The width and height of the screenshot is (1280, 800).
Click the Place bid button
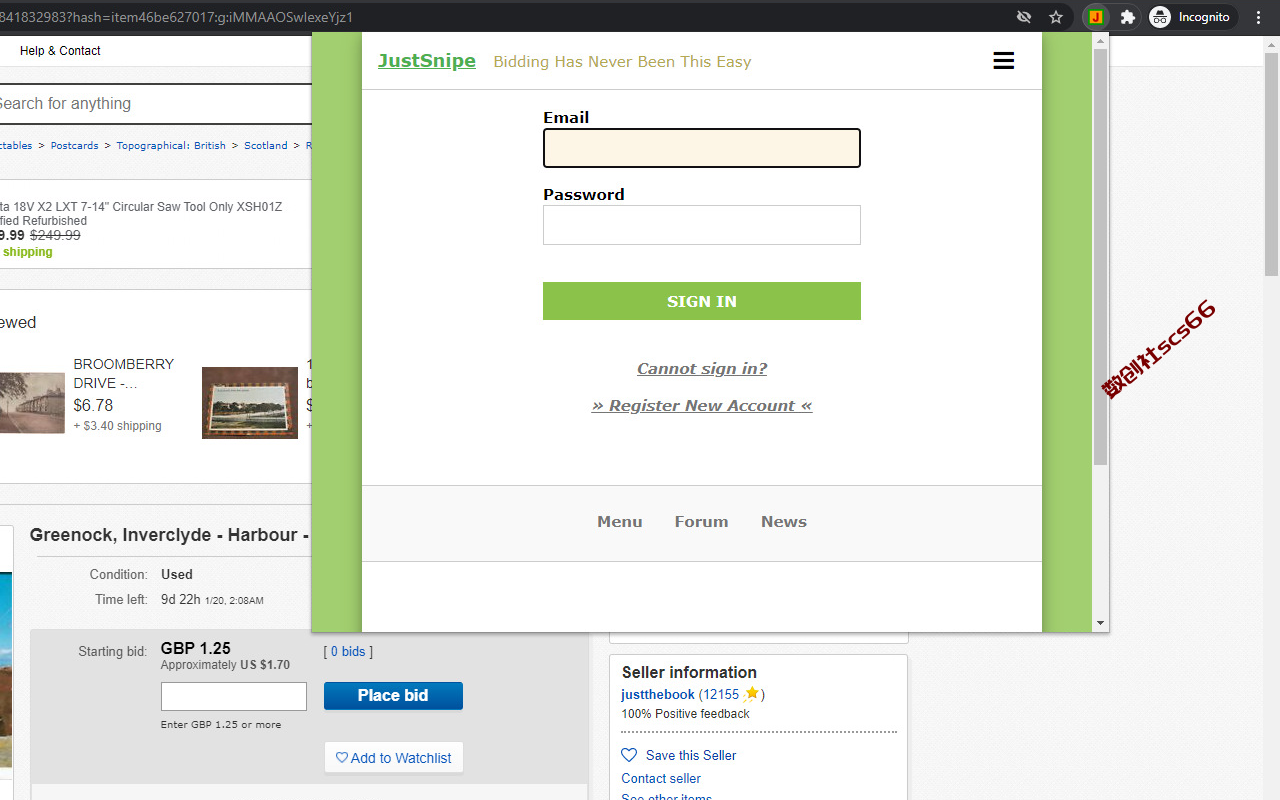pyautogui.click(x=393, y=696)
